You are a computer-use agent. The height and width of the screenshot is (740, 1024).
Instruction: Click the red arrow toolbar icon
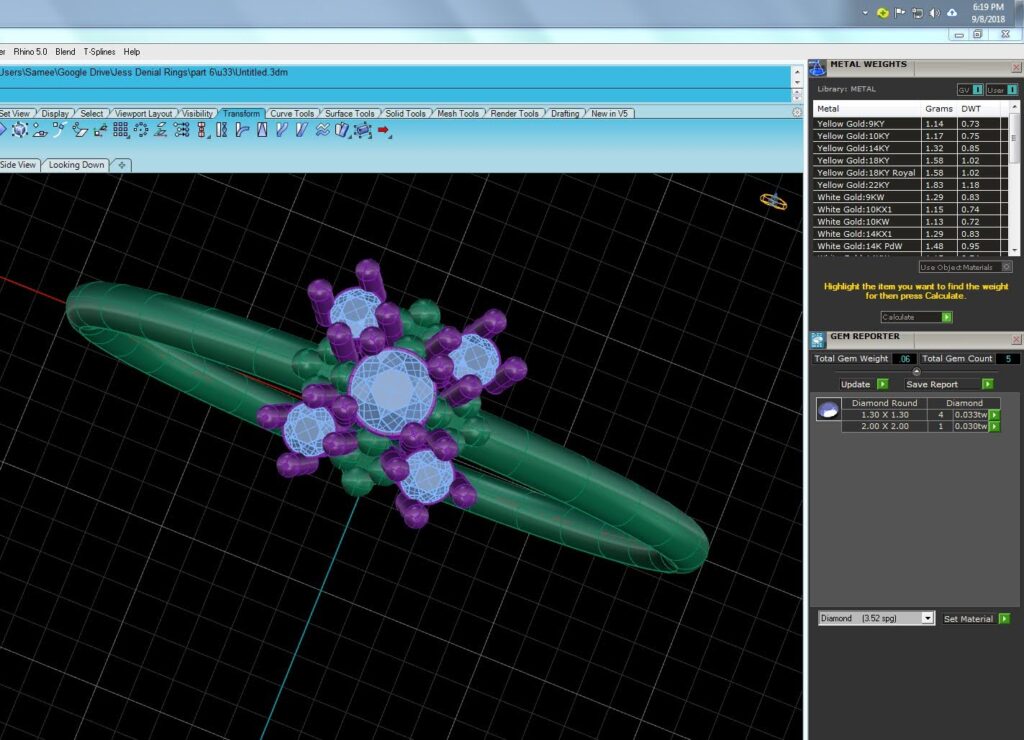click(383, 130)
